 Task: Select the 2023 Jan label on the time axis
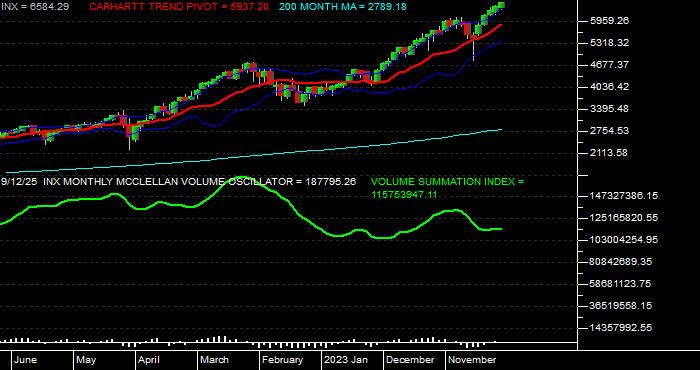[346, 360]
